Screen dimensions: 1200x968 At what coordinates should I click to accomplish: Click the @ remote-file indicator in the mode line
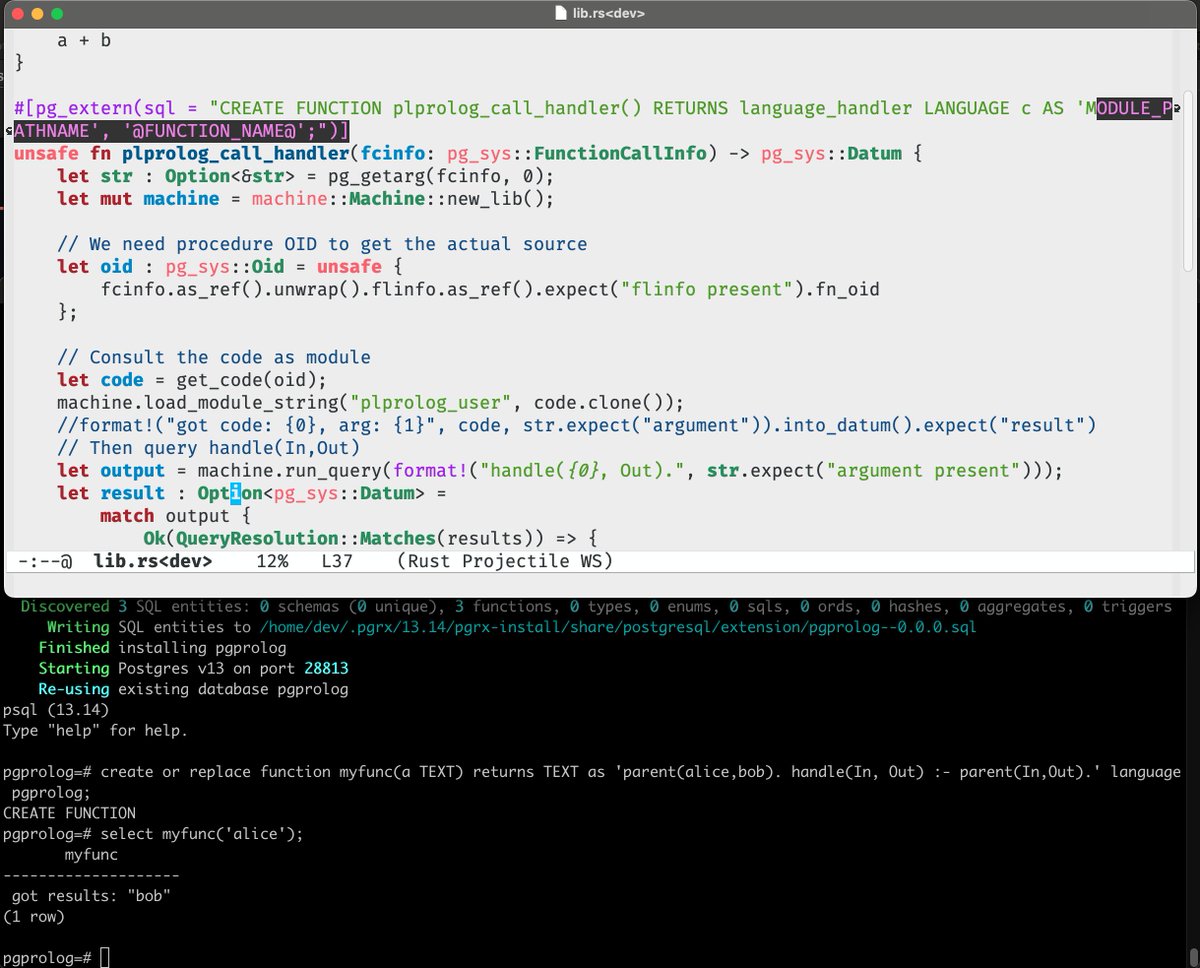click(66, 561)
